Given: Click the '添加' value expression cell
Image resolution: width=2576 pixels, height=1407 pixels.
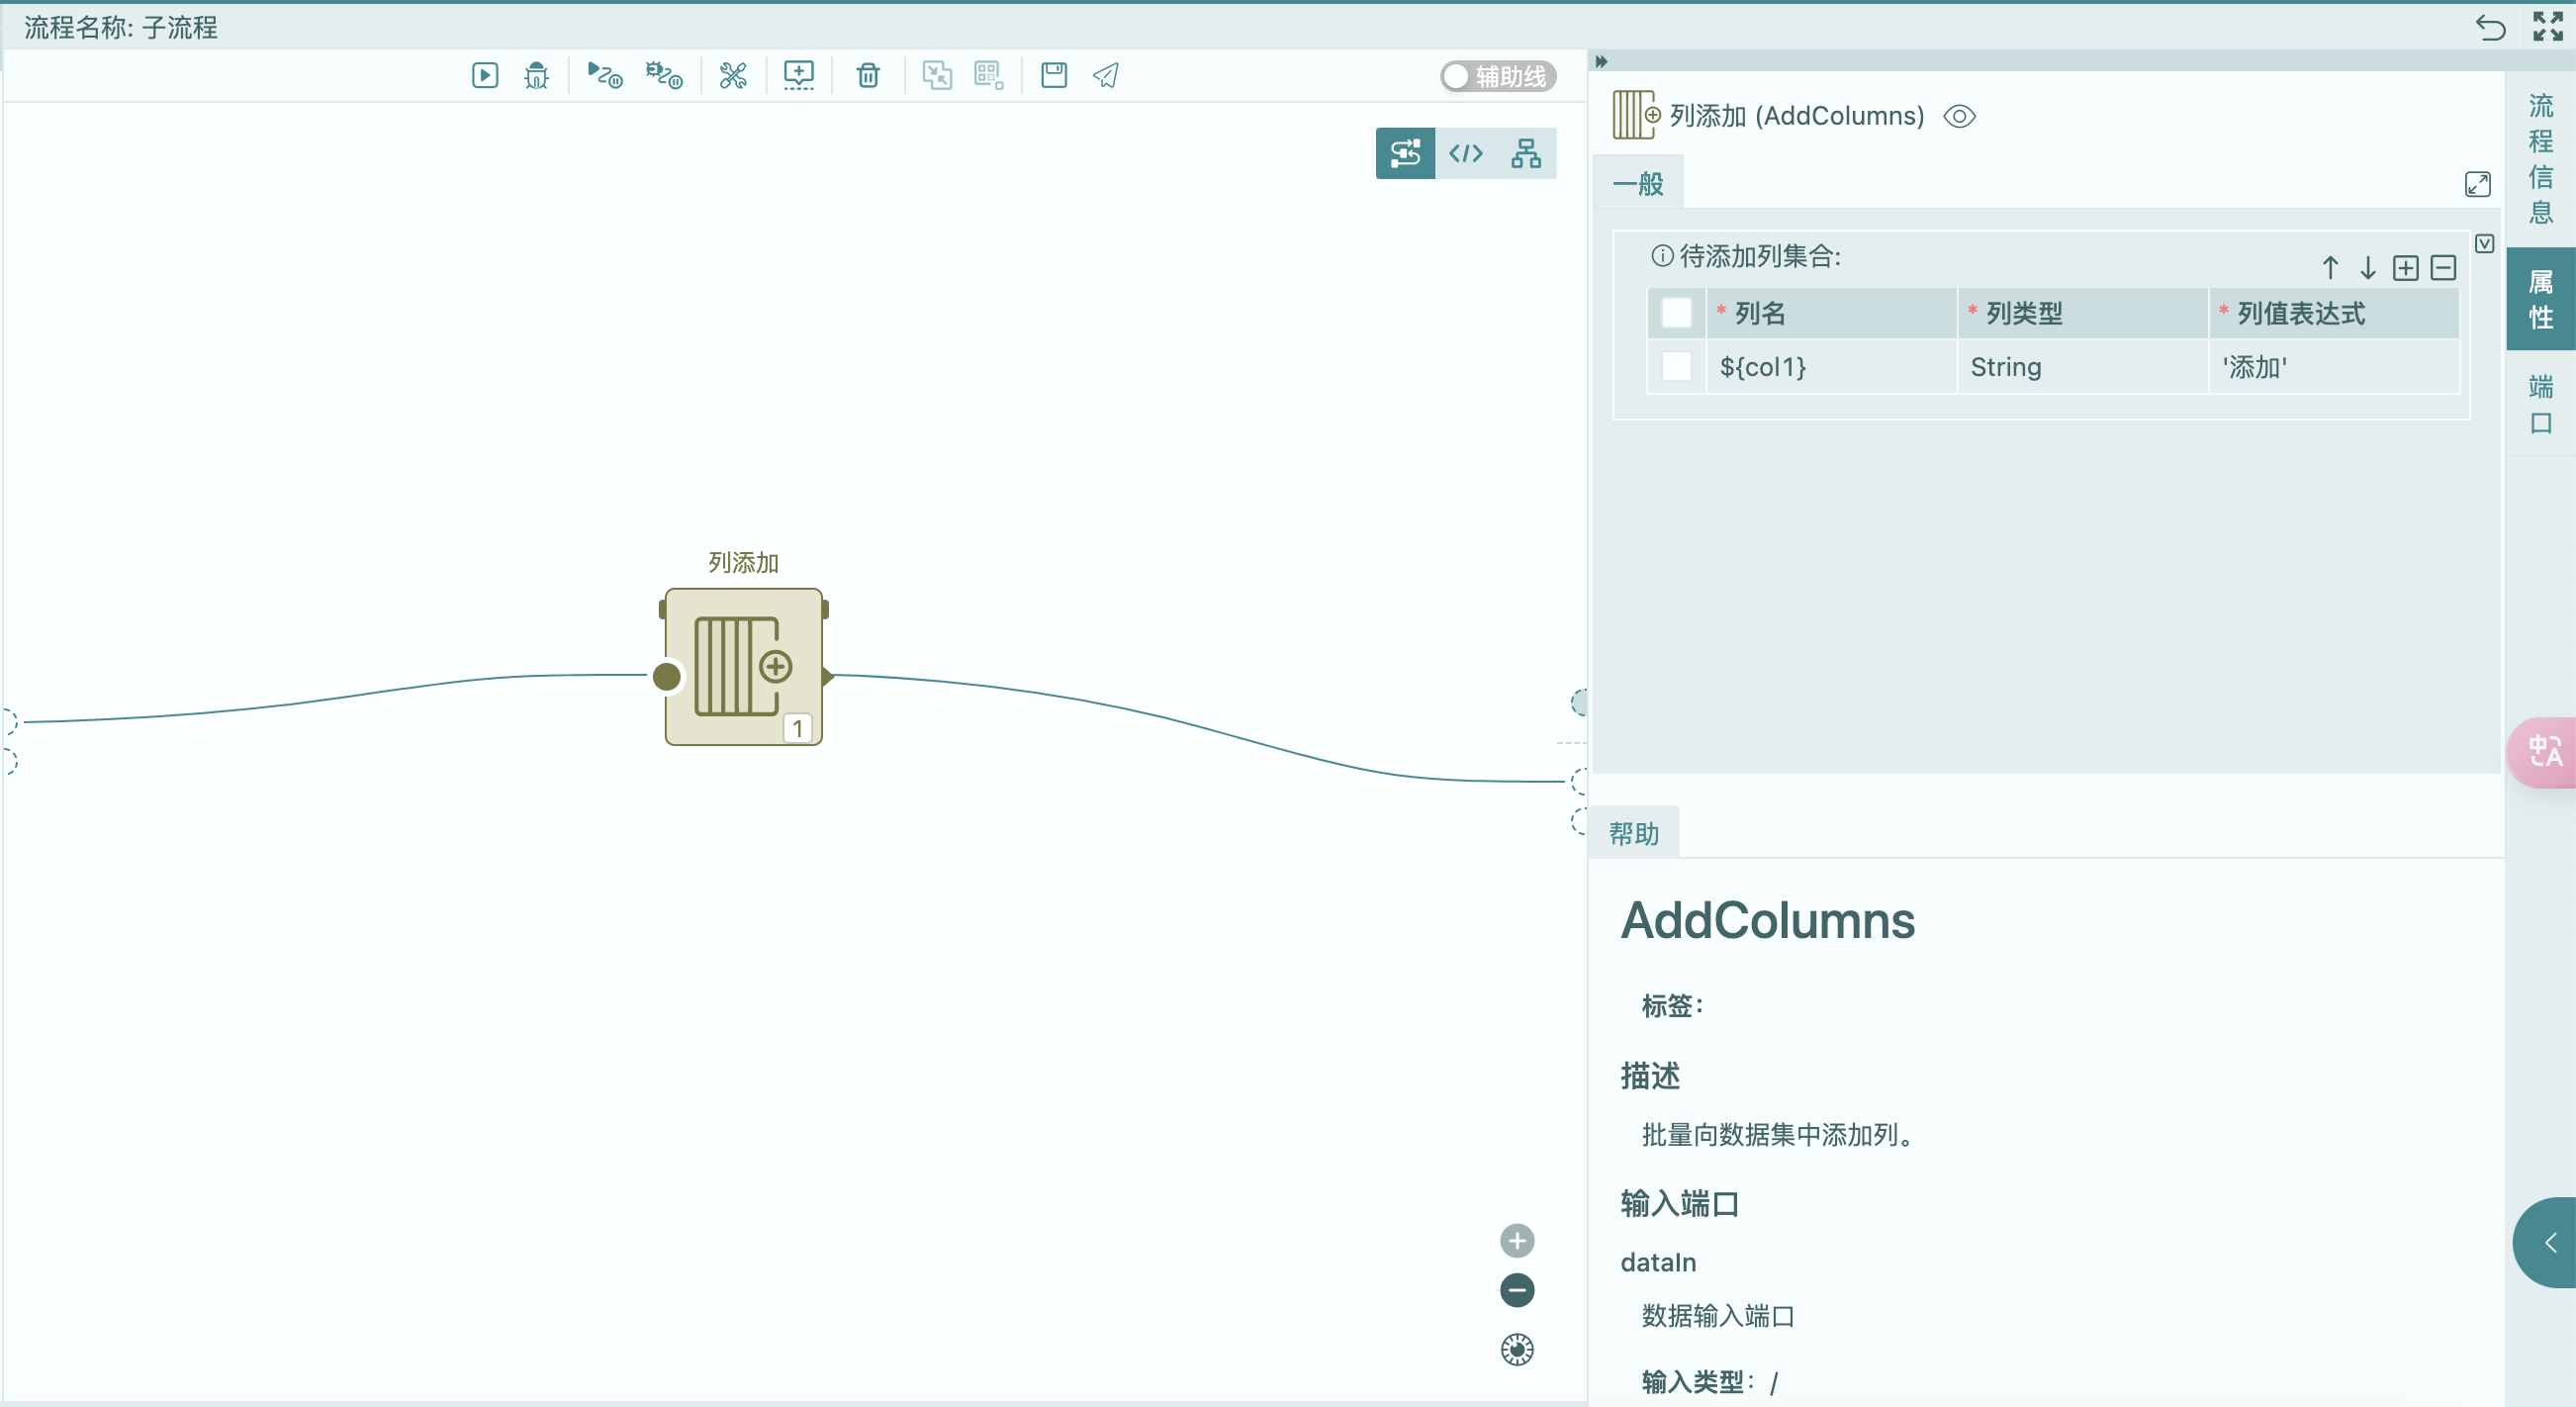Looking at the screenshot, I should [2334, 367].
